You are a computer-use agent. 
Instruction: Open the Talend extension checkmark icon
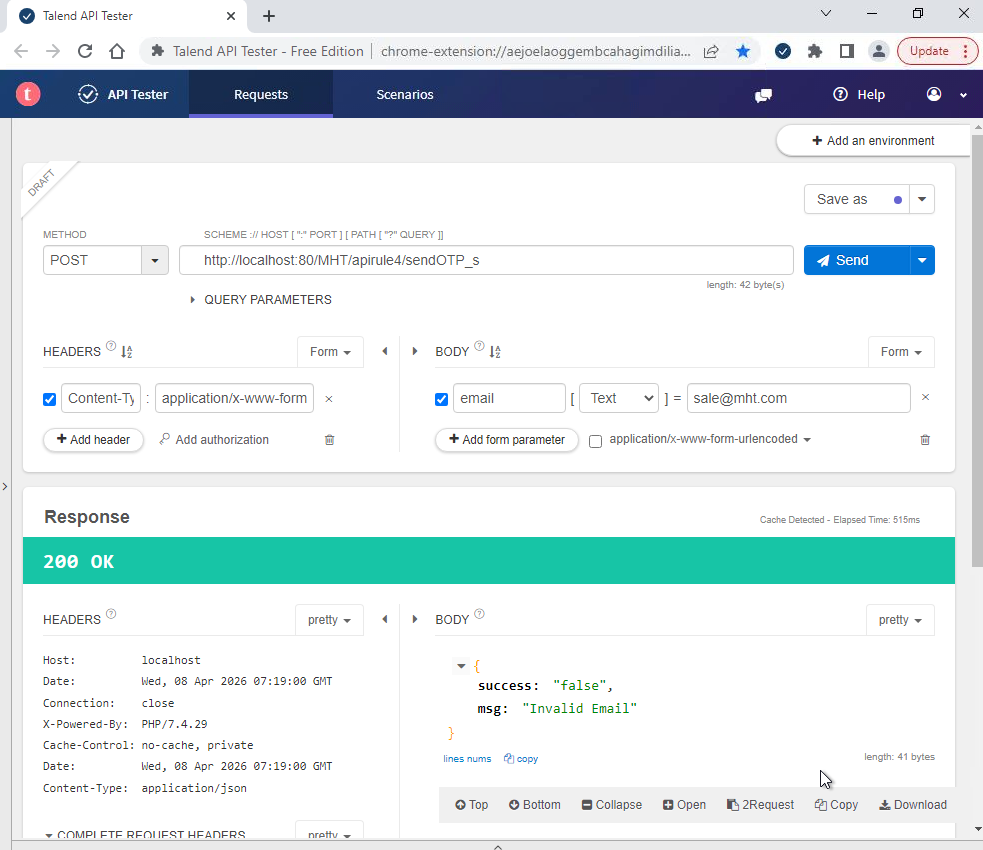(x=782, y=51)
